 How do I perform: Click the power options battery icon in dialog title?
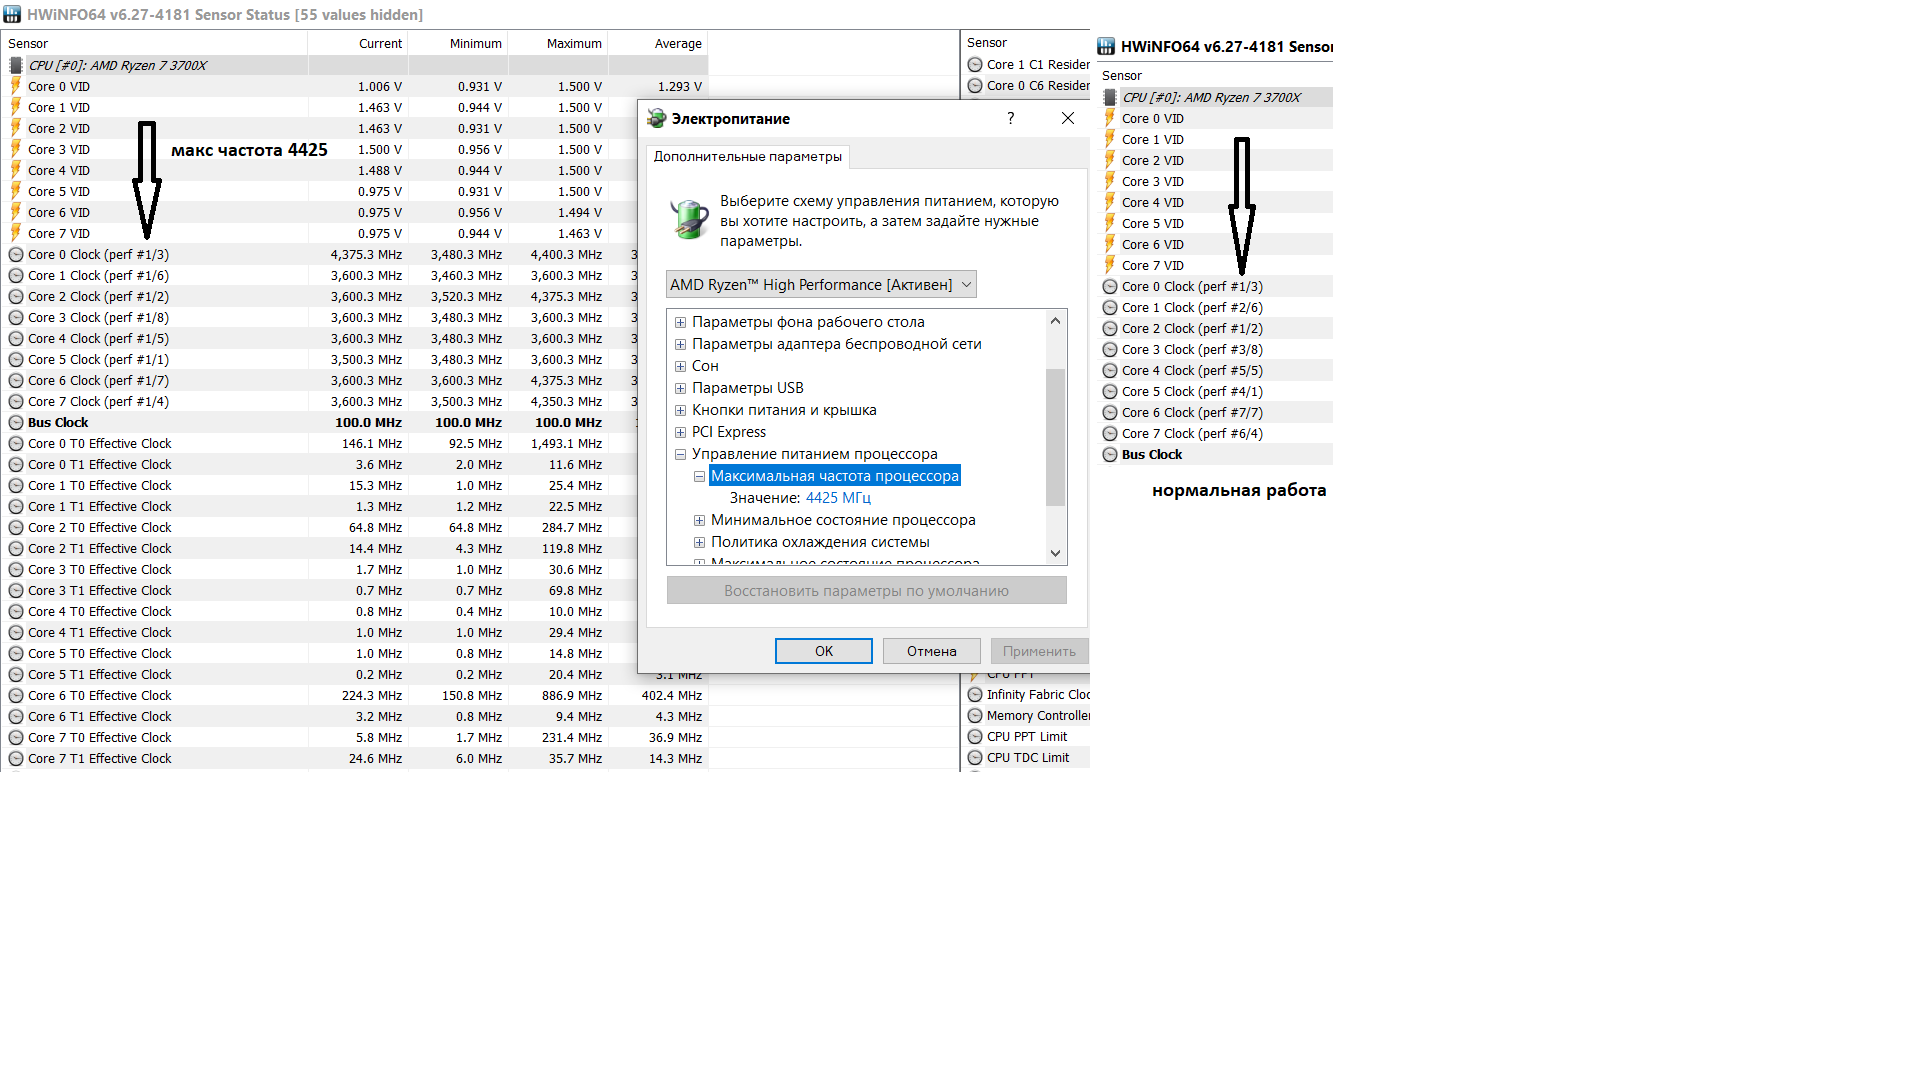coord(656,118)
